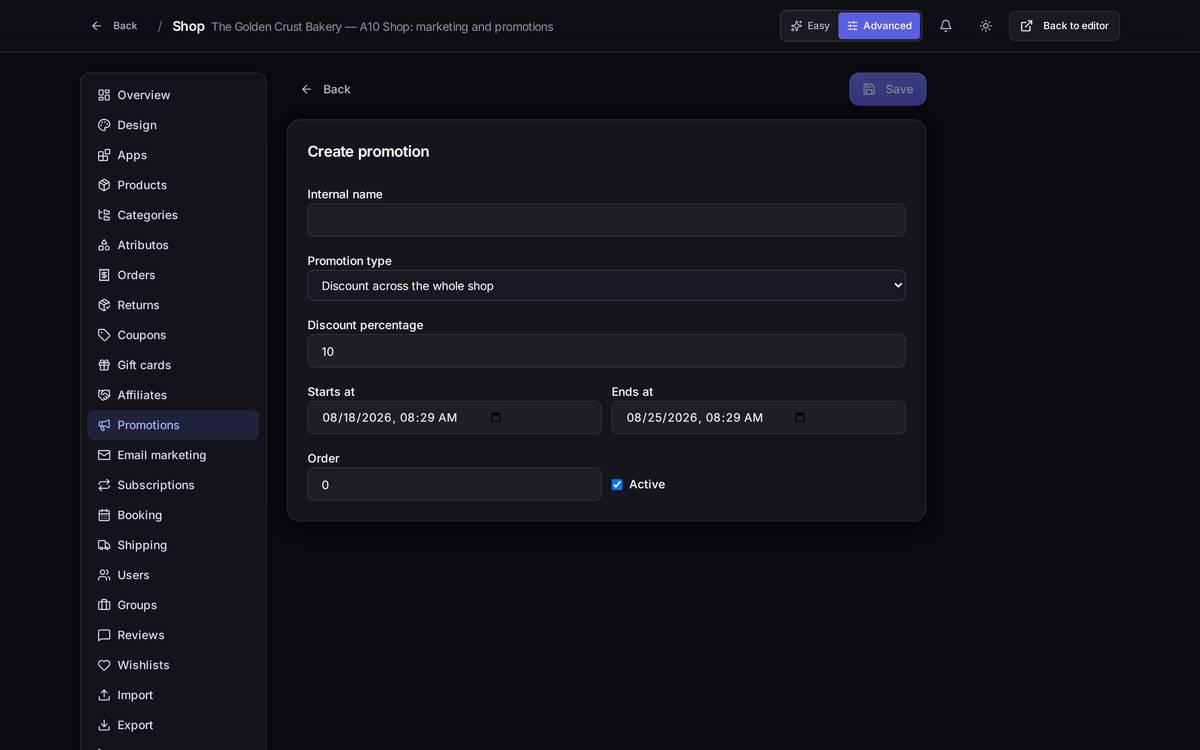This screenshot has width=1200, height=750.
Task: Click Back to editor button
Action: (x=1064, y=26)
